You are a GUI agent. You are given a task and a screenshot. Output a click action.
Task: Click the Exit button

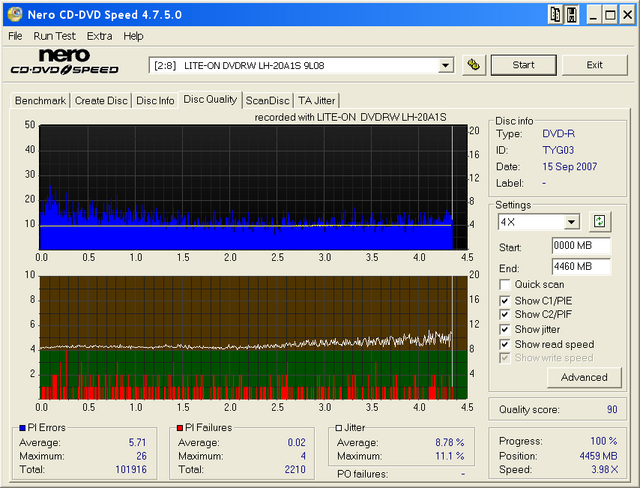(594, 65)
